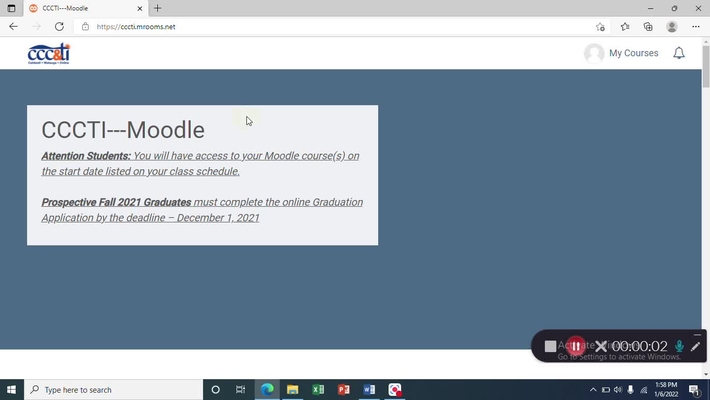
Task: Pause the screen recording
Action: [x=576, y=347]
